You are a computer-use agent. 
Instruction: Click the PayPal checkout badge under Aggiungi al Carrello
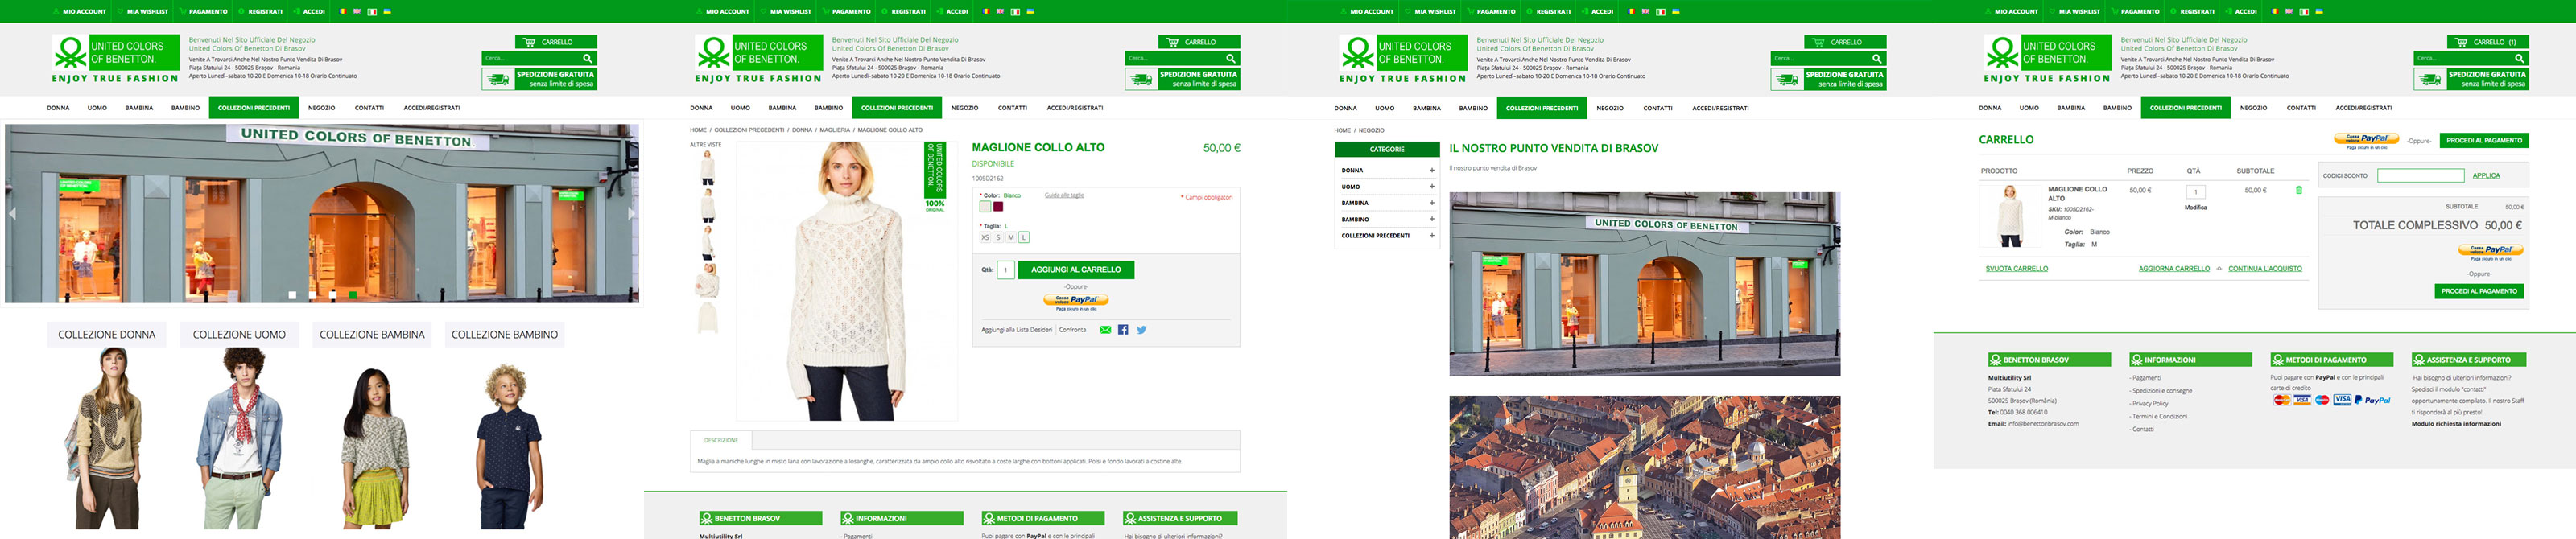click(1076, 301)
